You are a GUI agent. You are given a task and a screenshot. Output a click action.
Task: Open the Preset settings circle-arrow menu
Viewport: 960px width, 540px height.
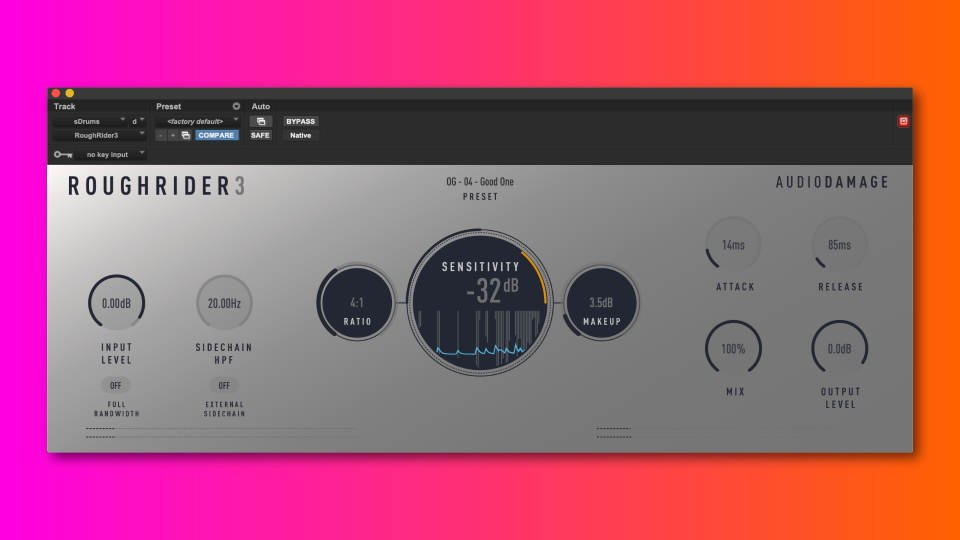[x=236, y=107]
